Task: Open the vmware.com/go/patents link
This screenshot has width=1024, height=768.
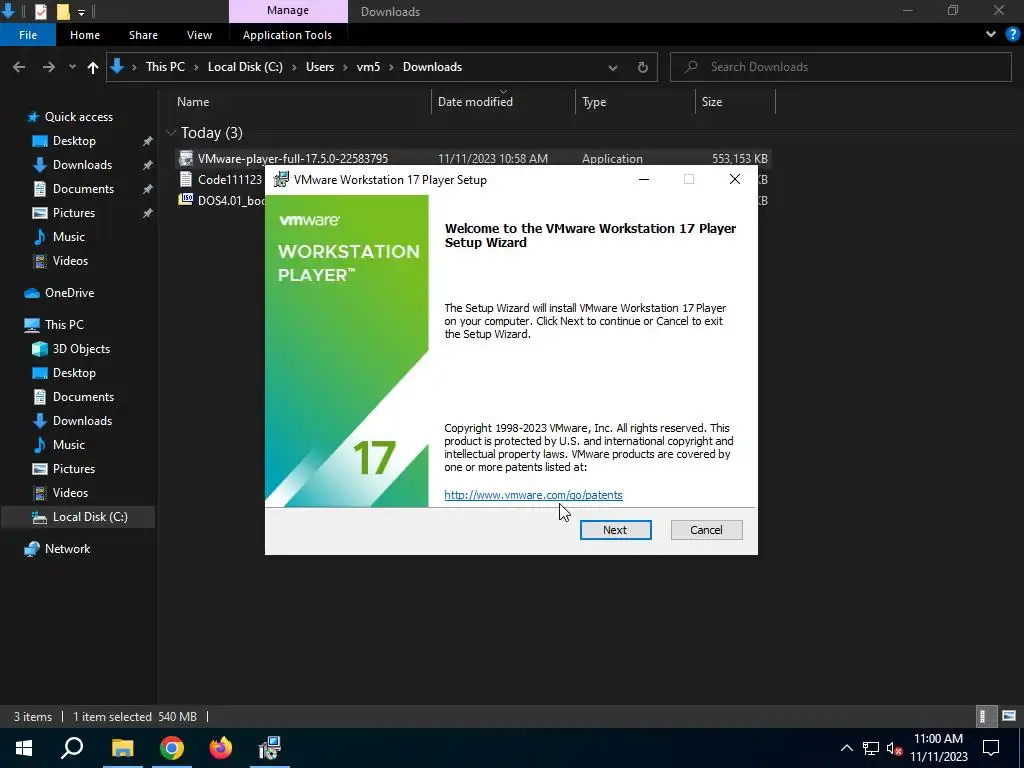Action: coord(533,495)
